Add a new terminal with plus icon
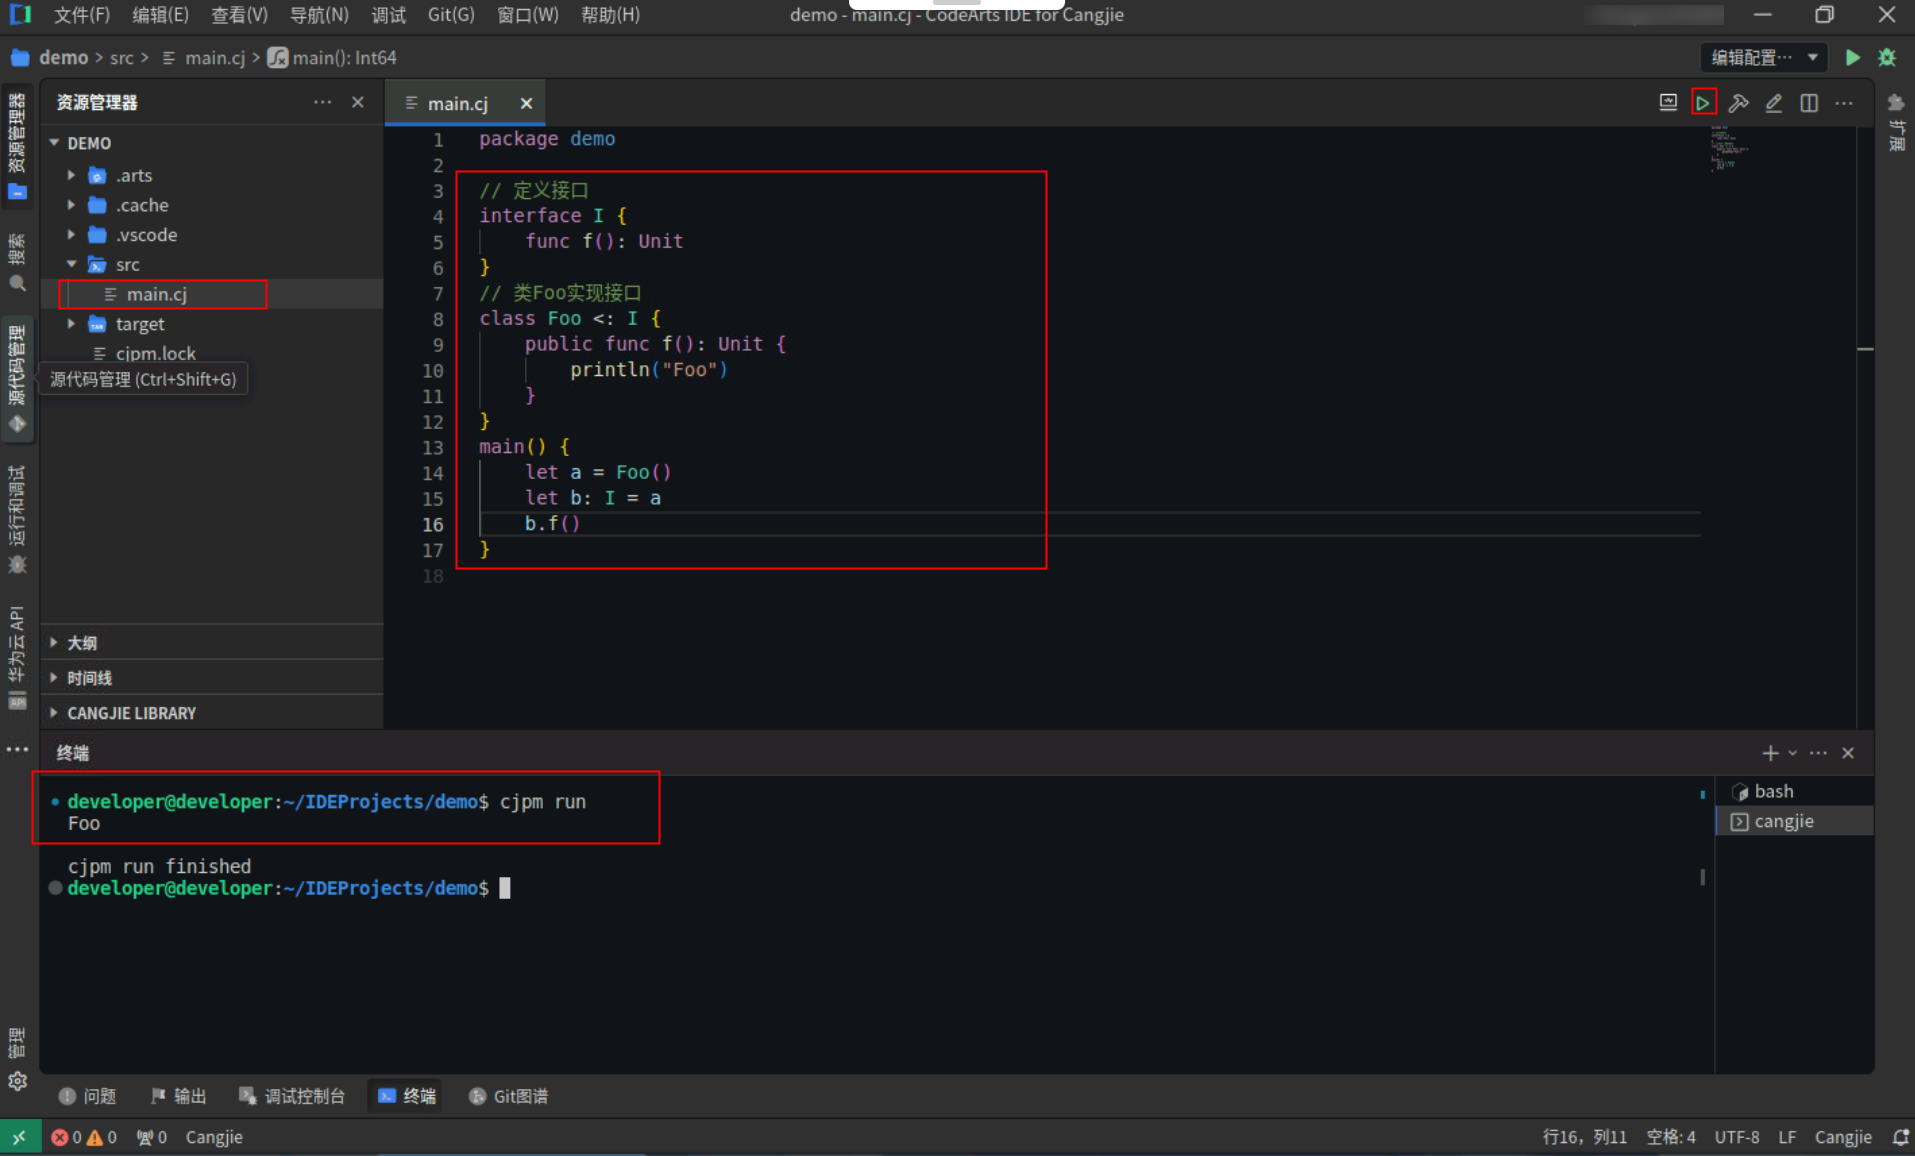The width and height of the screenshot is (1915, 1156). [1770, 753]
